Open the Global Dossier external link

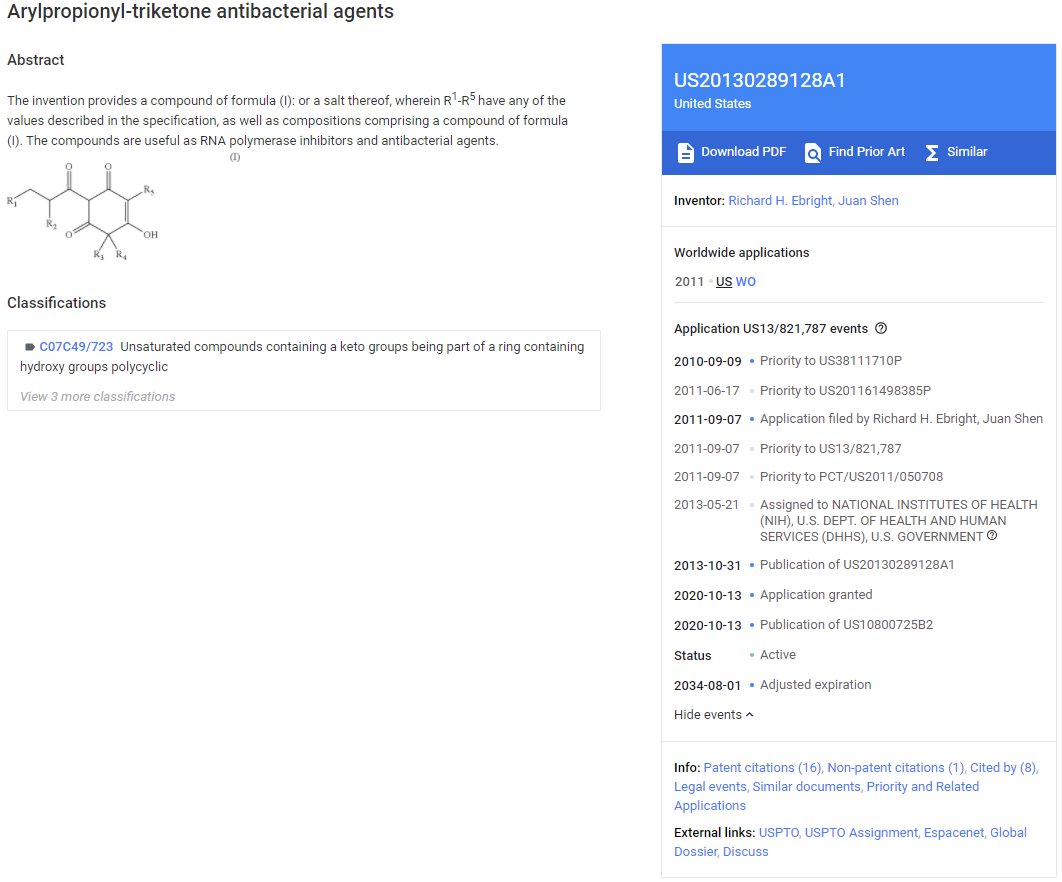tap(850, 842)
